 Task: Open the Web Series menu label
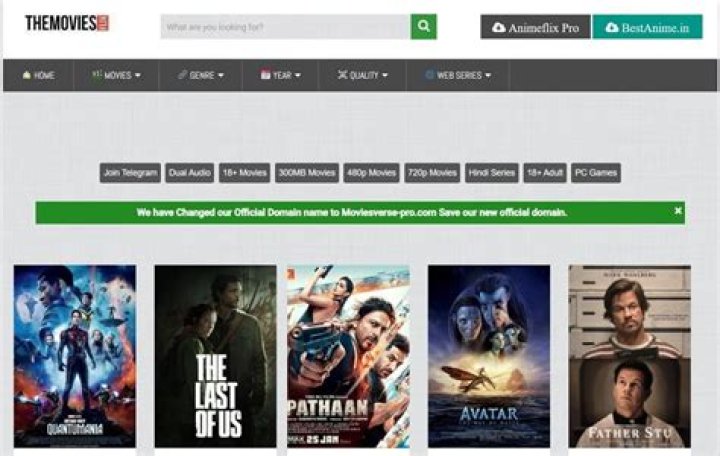click(x=459, y=75)
